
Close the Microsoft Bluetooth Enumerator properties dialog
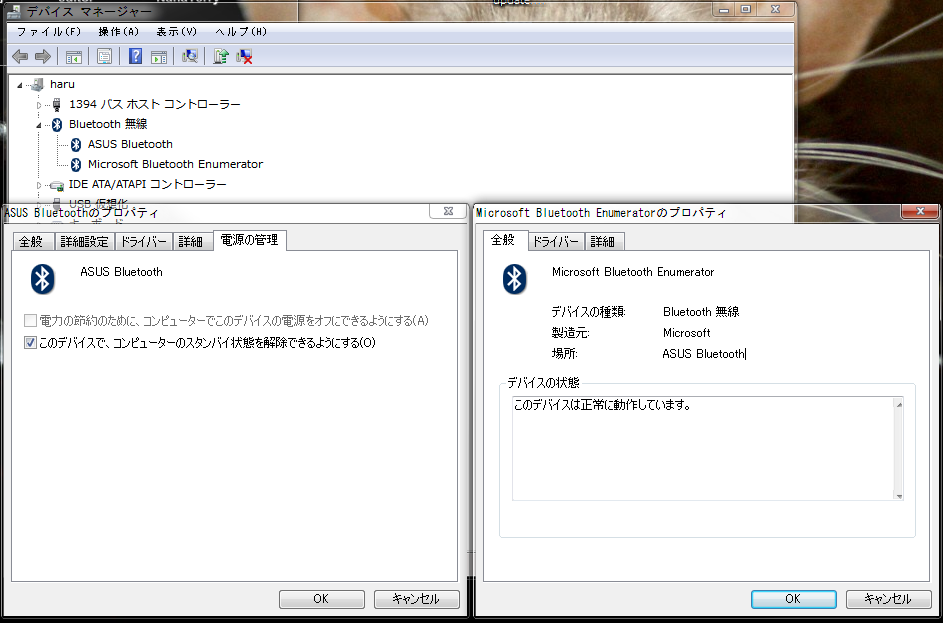(x=920, y=211)
